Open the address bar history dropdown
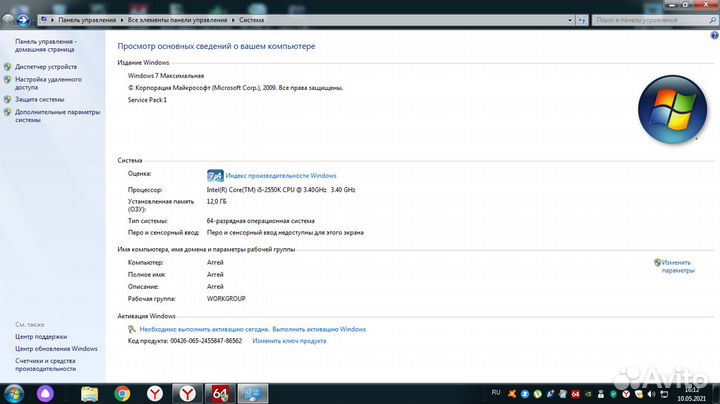This screenshot has width=720, height=404. [570, 20]
